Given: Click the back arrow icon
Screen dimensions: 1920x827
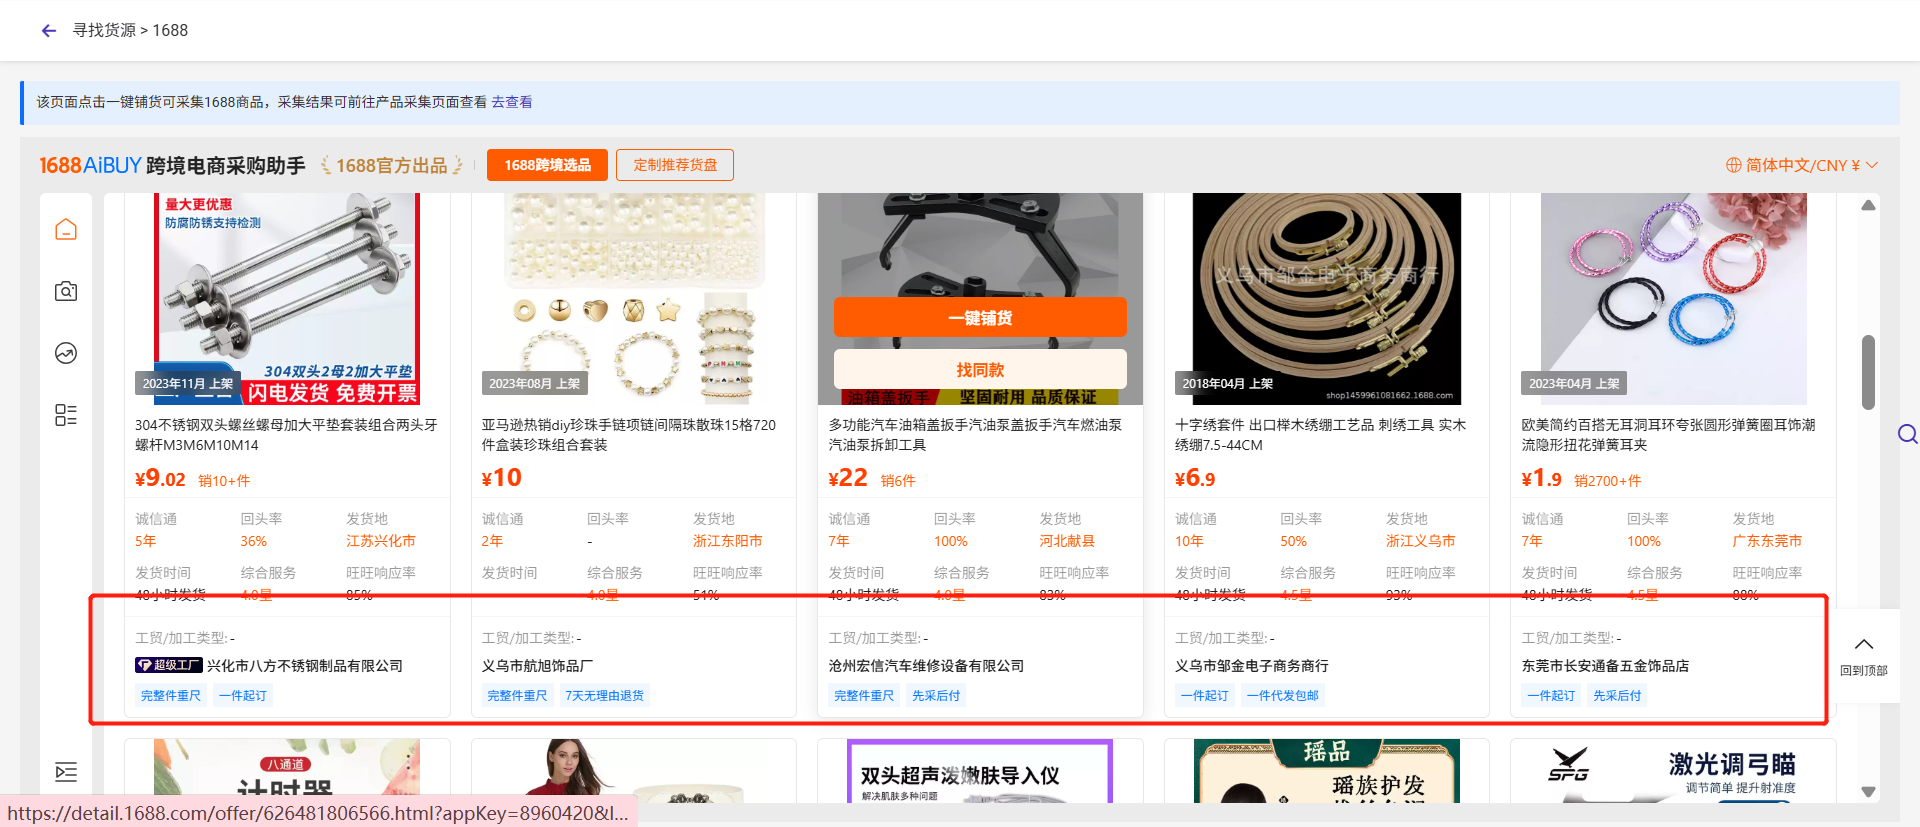Looking at the screenshot, I should (49, 31).
